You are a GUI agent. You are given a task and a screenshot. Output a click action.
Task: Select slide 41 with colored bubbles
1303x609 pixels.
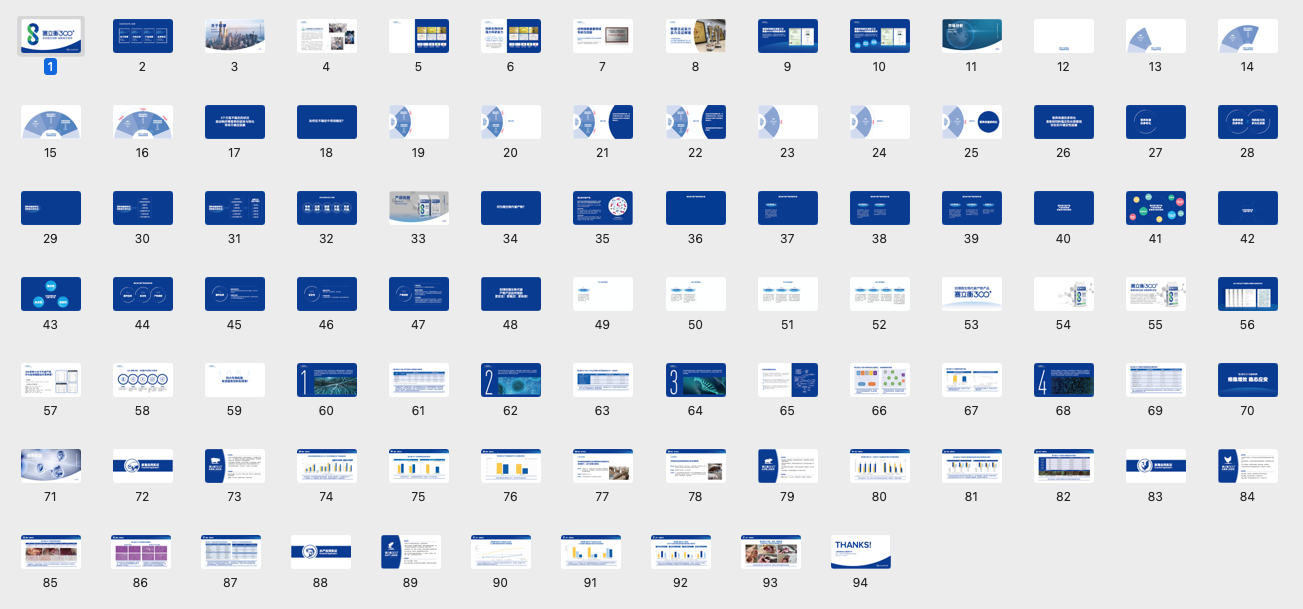[x=1155, y=208]
